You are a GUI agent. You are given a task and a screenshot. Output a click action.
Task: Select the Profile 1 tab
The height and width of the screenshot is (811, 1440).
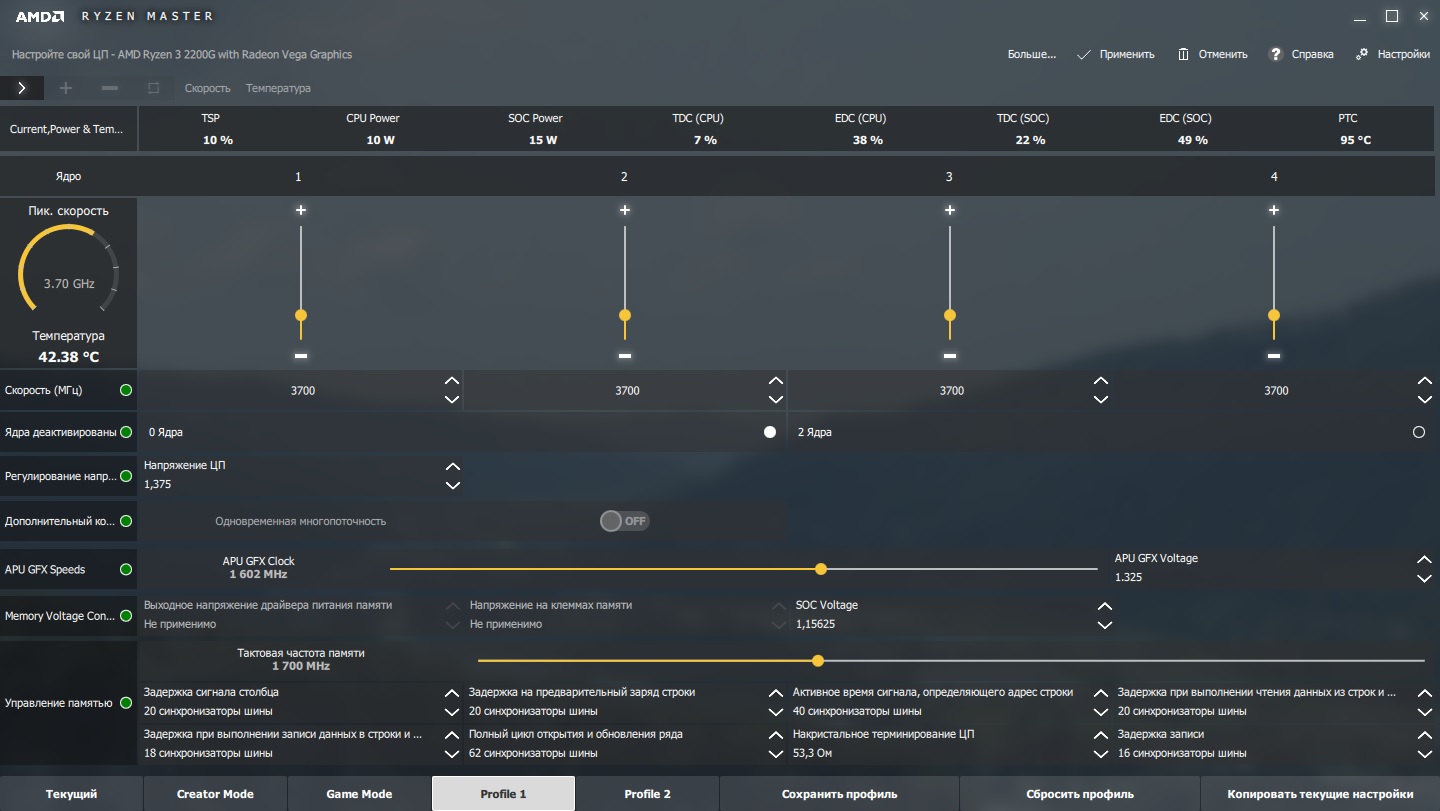pos(503,794)
